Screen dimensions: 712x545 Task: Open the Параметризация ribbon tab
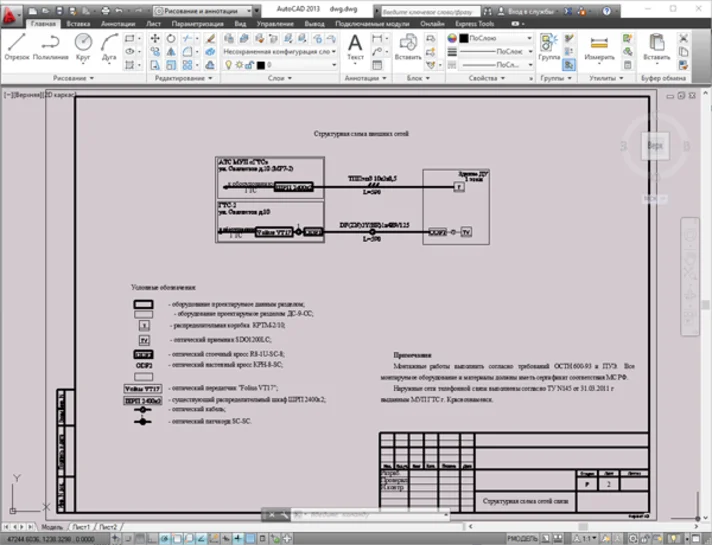coord(197,21)
